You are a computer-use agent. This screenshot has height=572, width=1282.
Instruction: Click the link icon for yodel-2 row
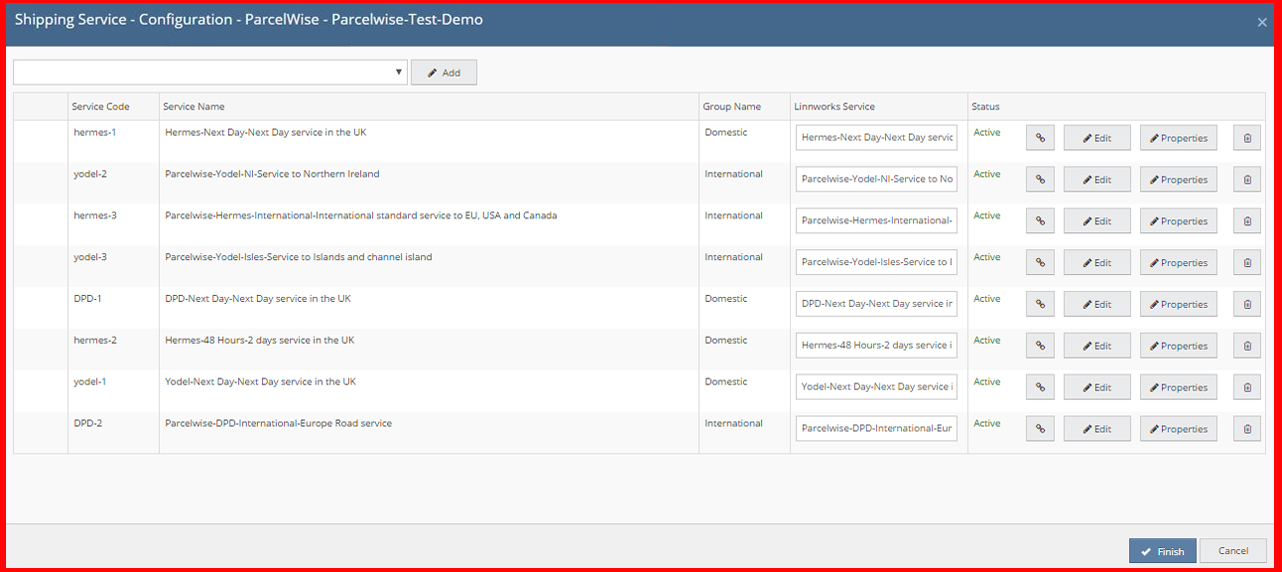tap(1040, 180)
